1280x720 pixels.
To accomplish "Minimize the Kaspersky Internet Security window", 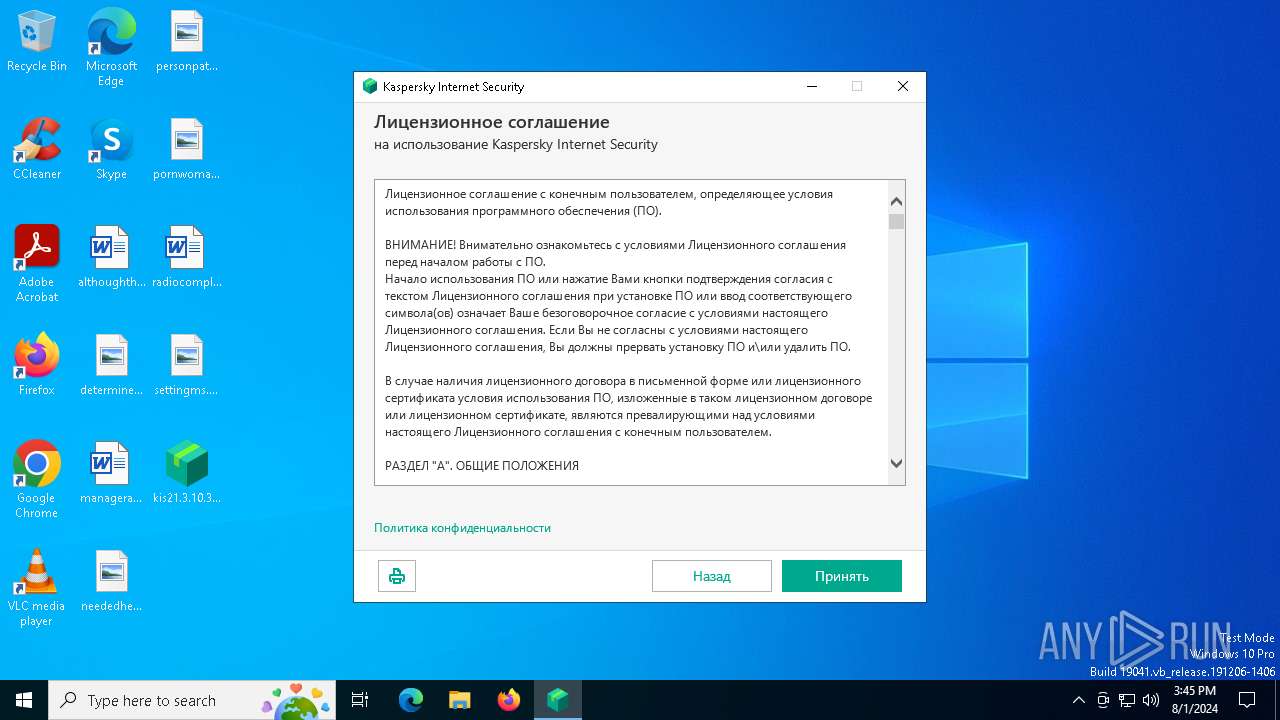I will tap(811, 87).
